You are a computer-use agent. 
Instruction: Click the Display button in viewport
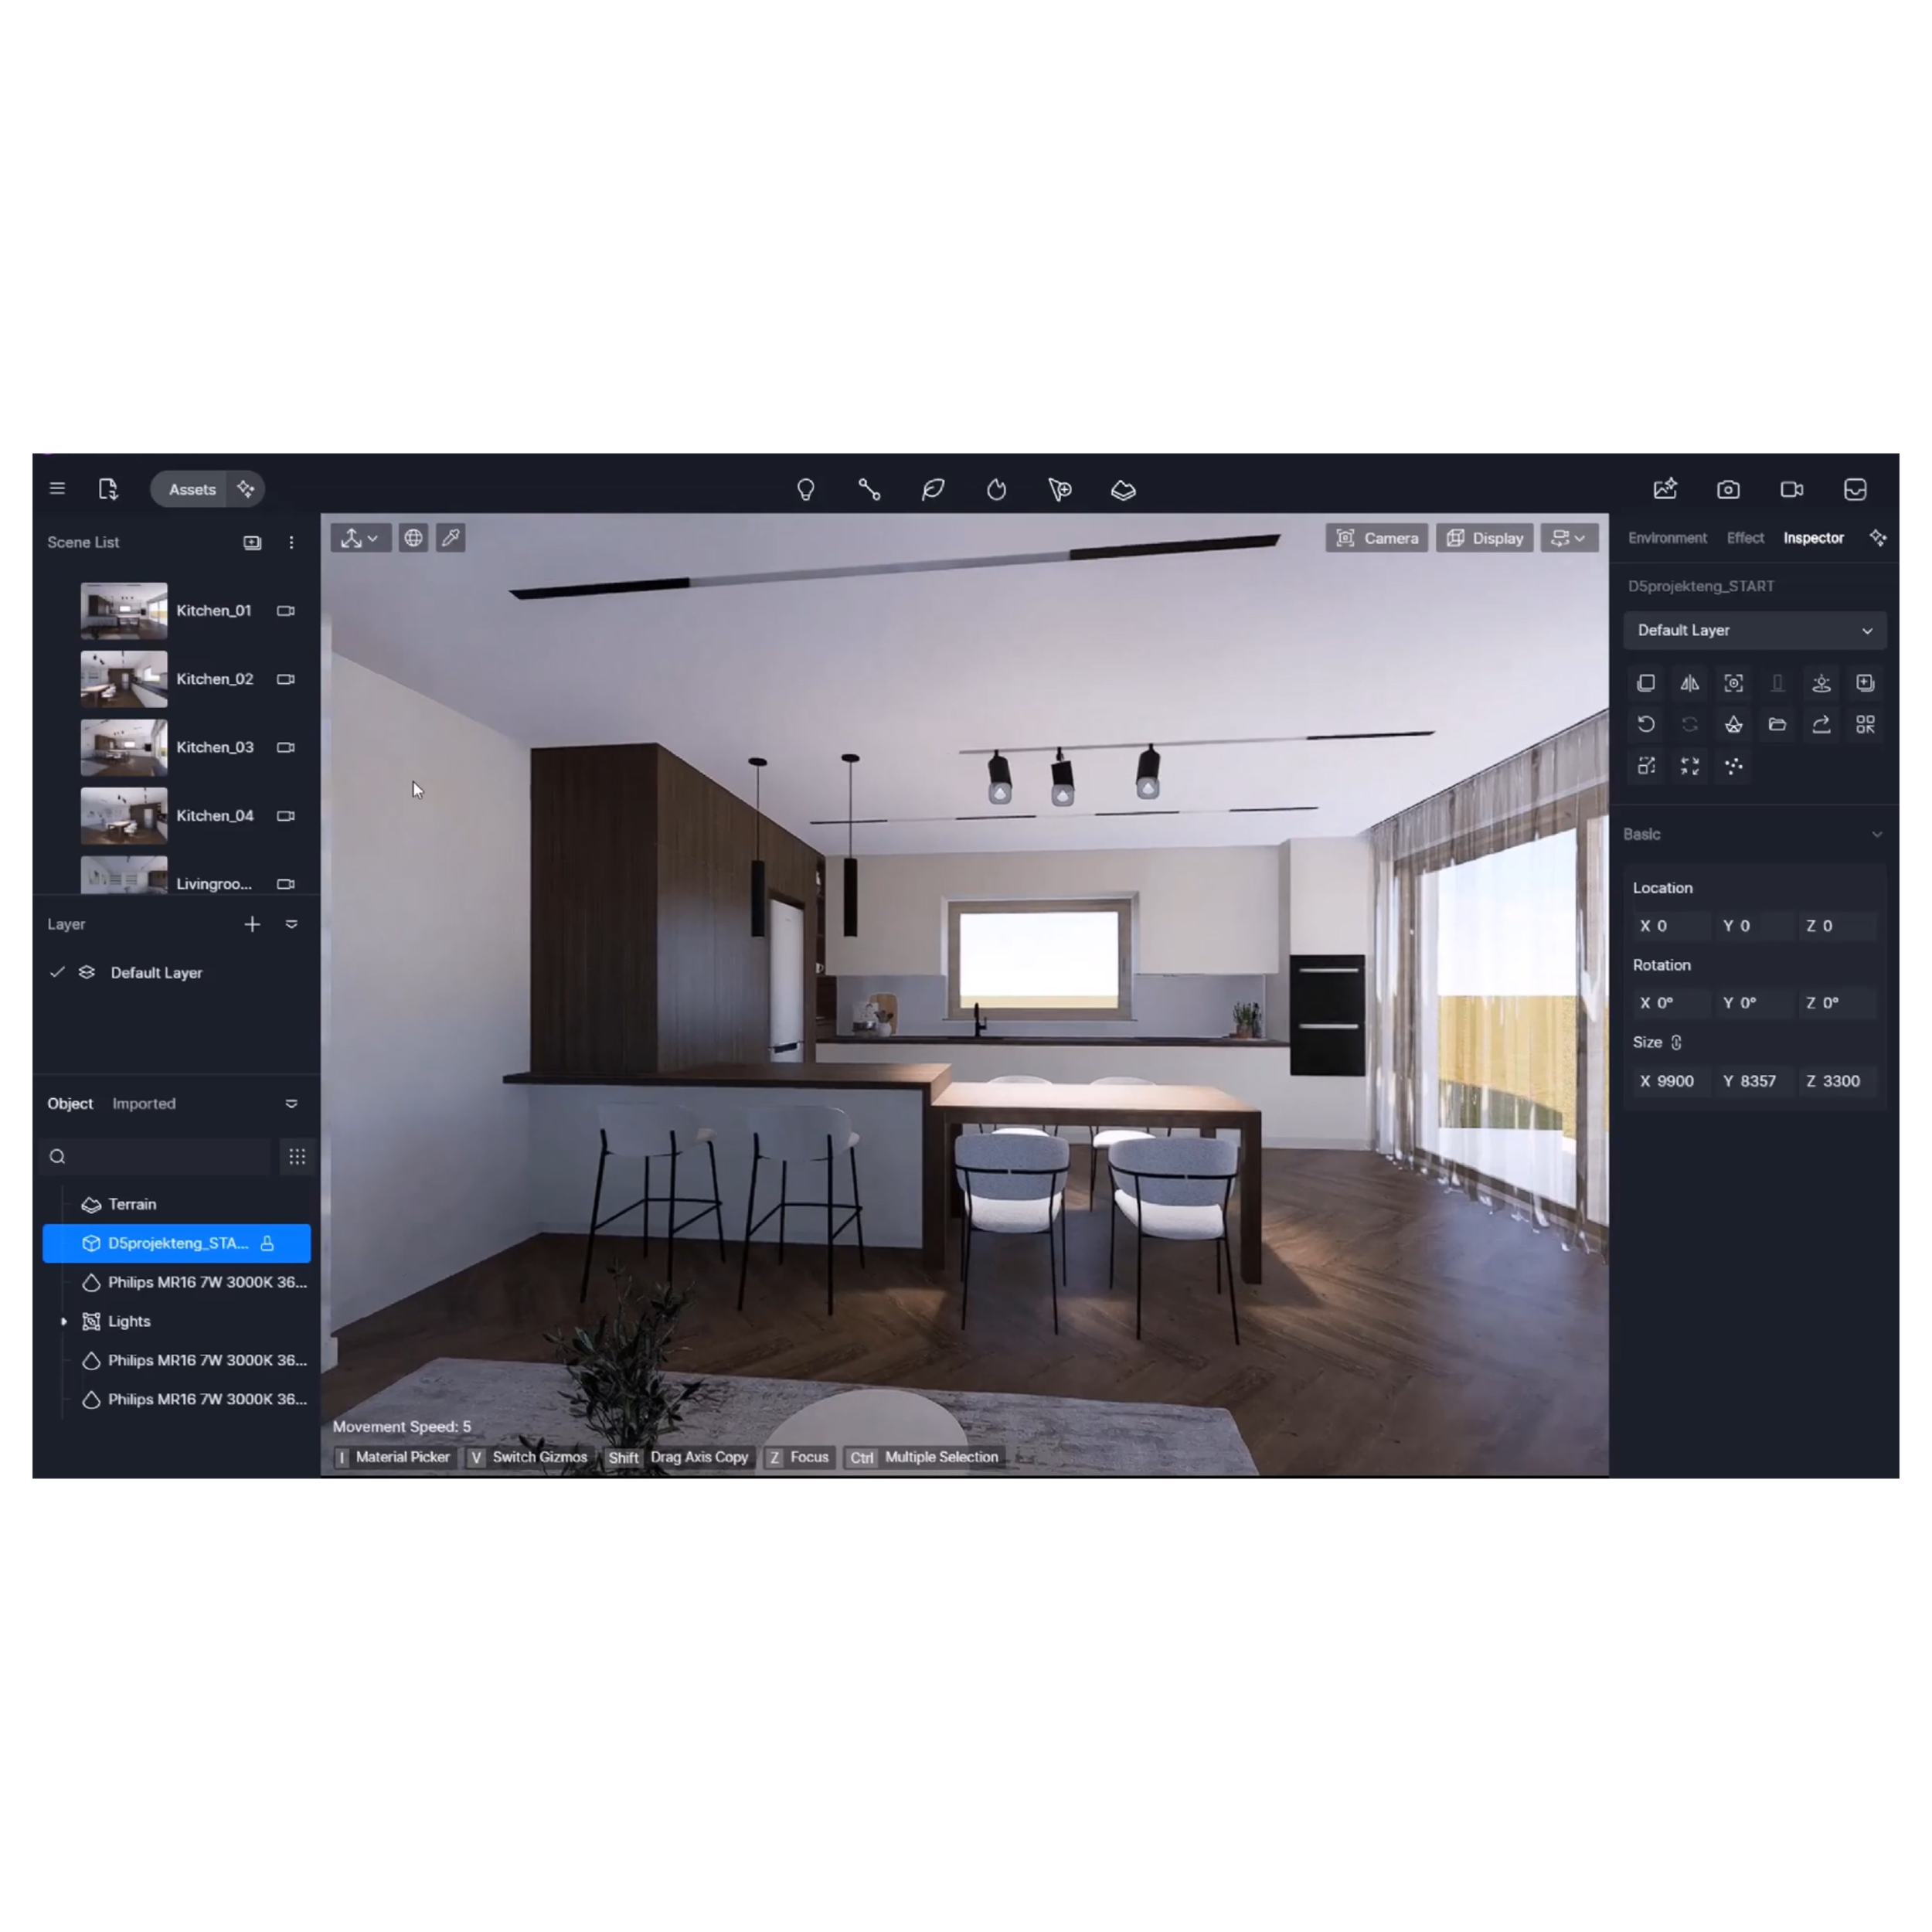click(x=1484, y=538)
